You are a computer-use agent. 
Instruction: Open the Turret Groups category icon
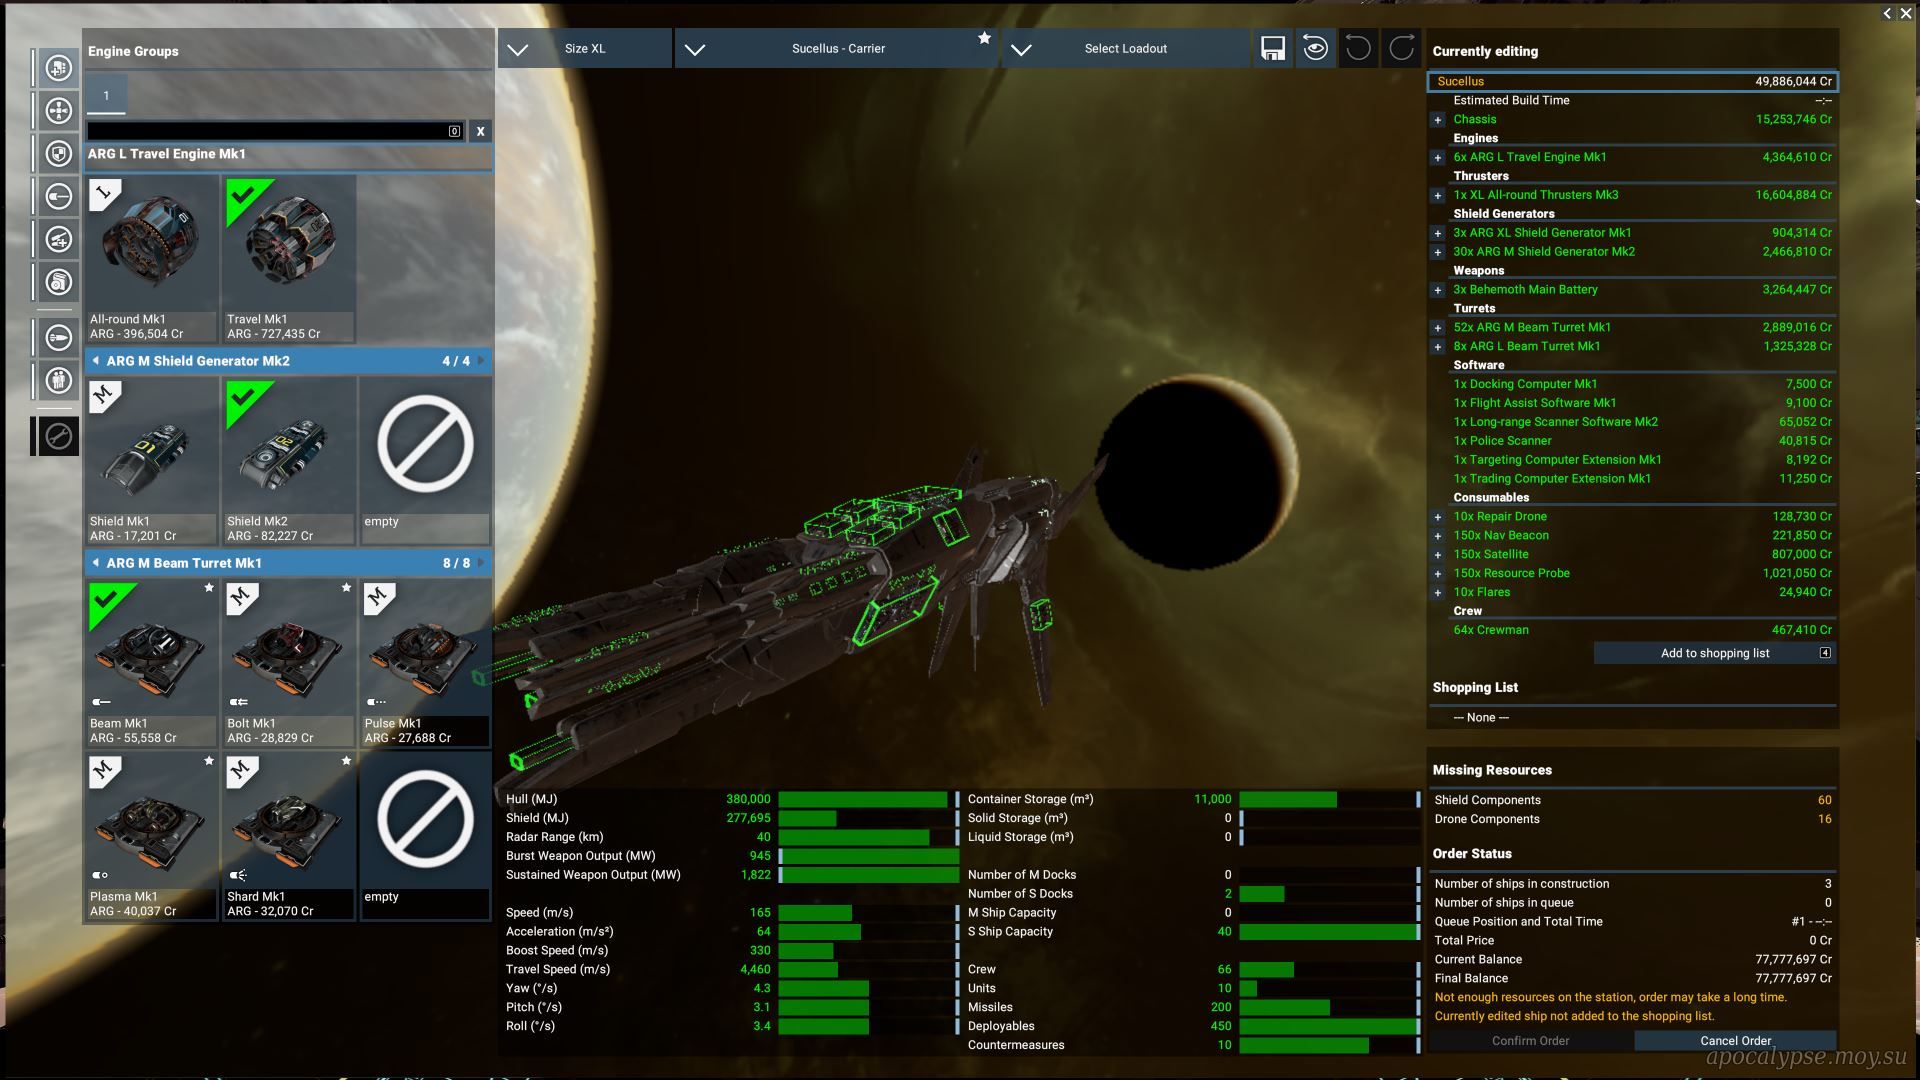pyautogui.click(x=59, y=240)
